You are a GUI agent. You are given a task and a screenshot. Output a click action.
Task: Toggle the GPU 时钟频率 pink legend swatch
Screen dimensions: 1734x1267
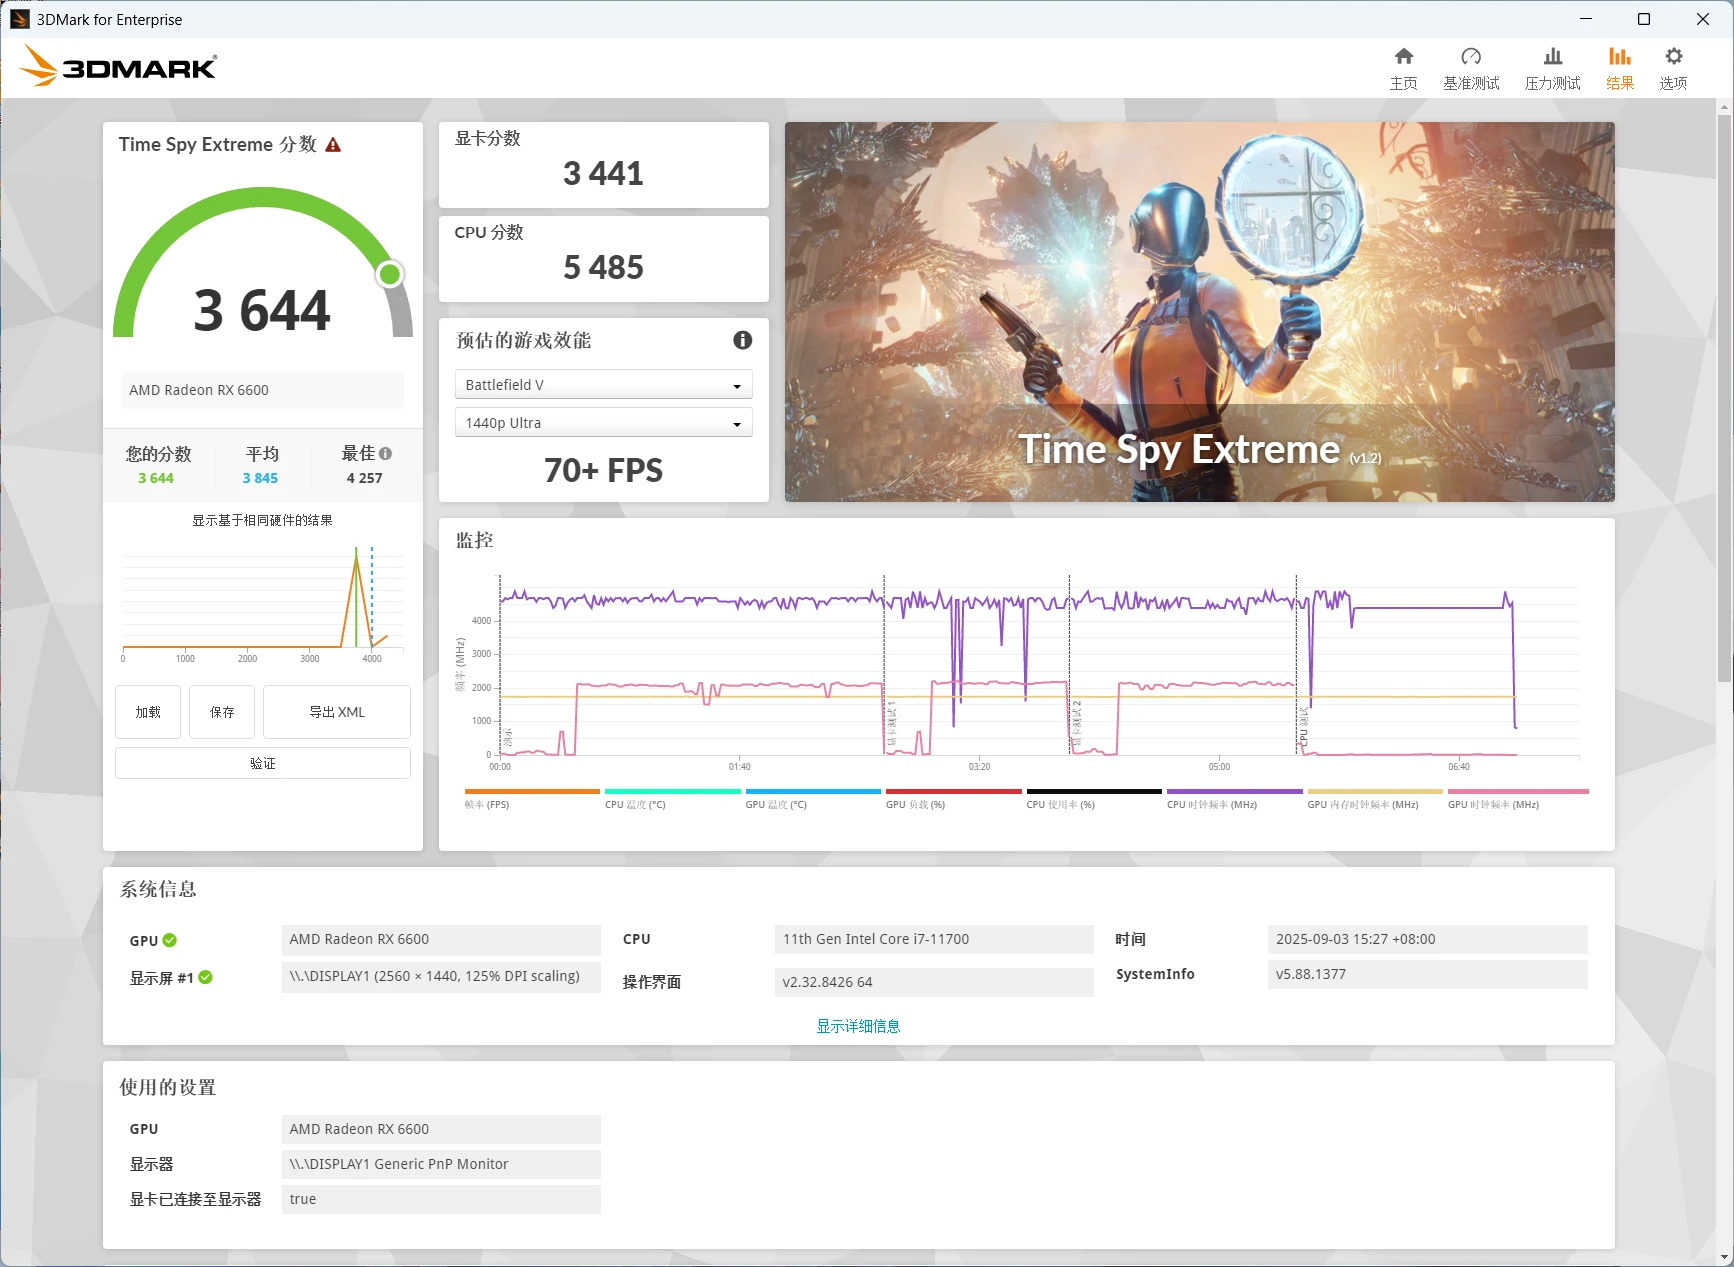point(1518,792)
